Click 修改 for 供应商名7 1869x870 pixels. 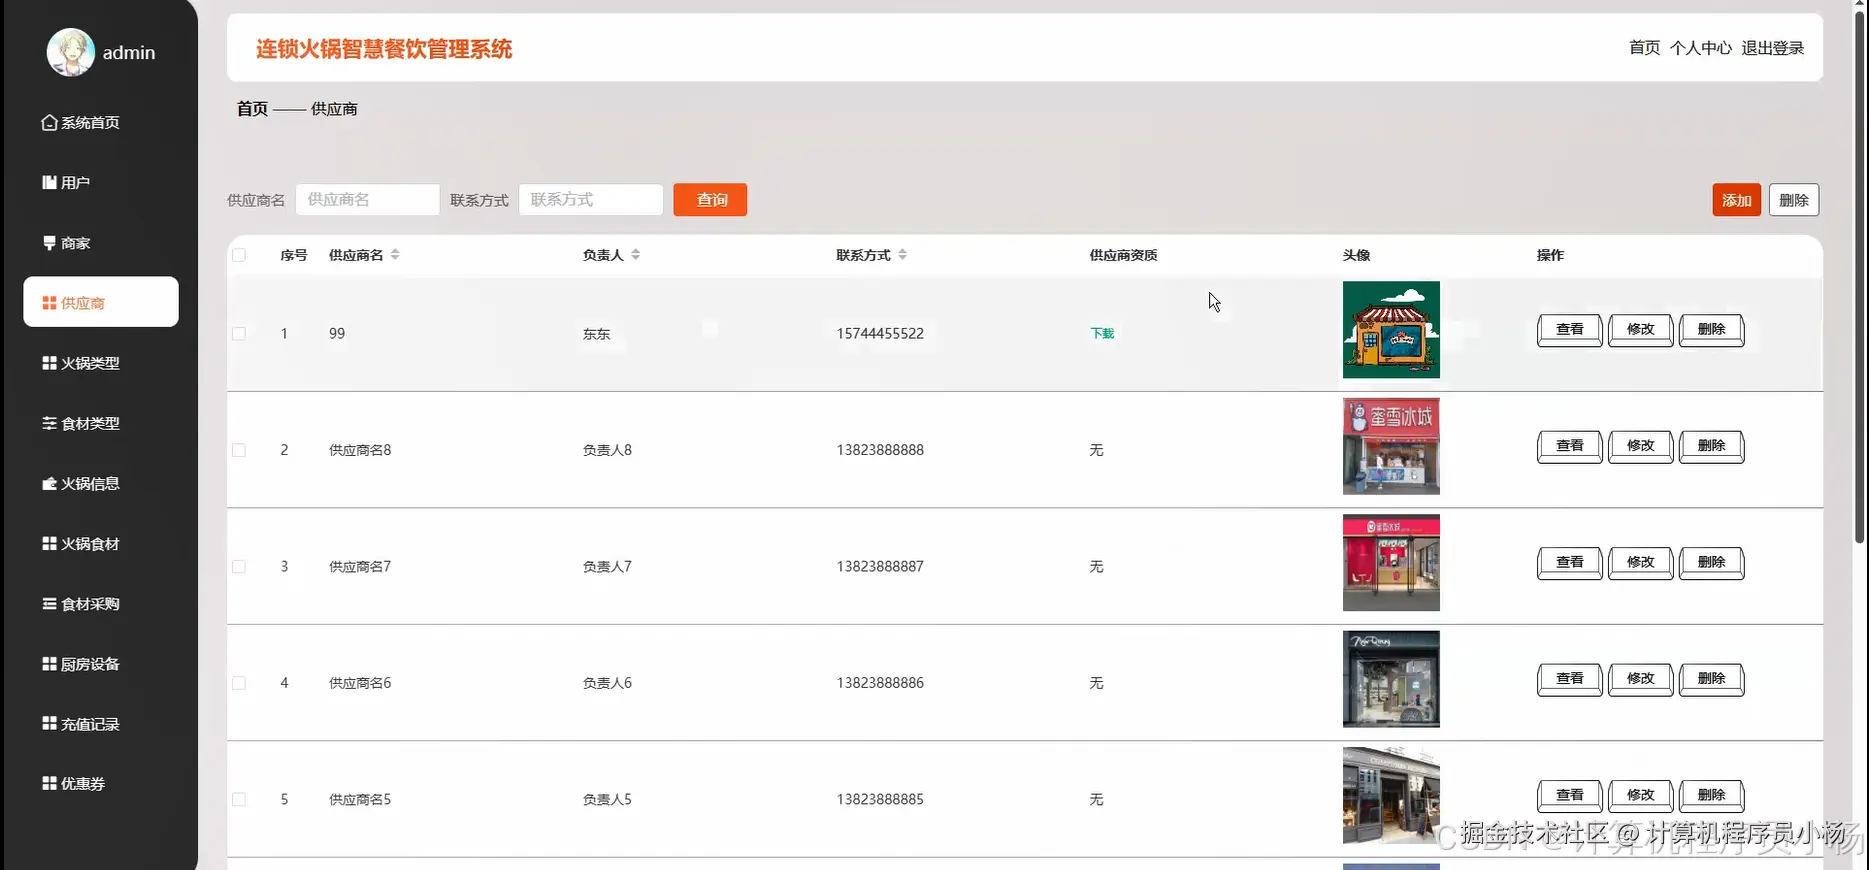[x=1640, y=562]
